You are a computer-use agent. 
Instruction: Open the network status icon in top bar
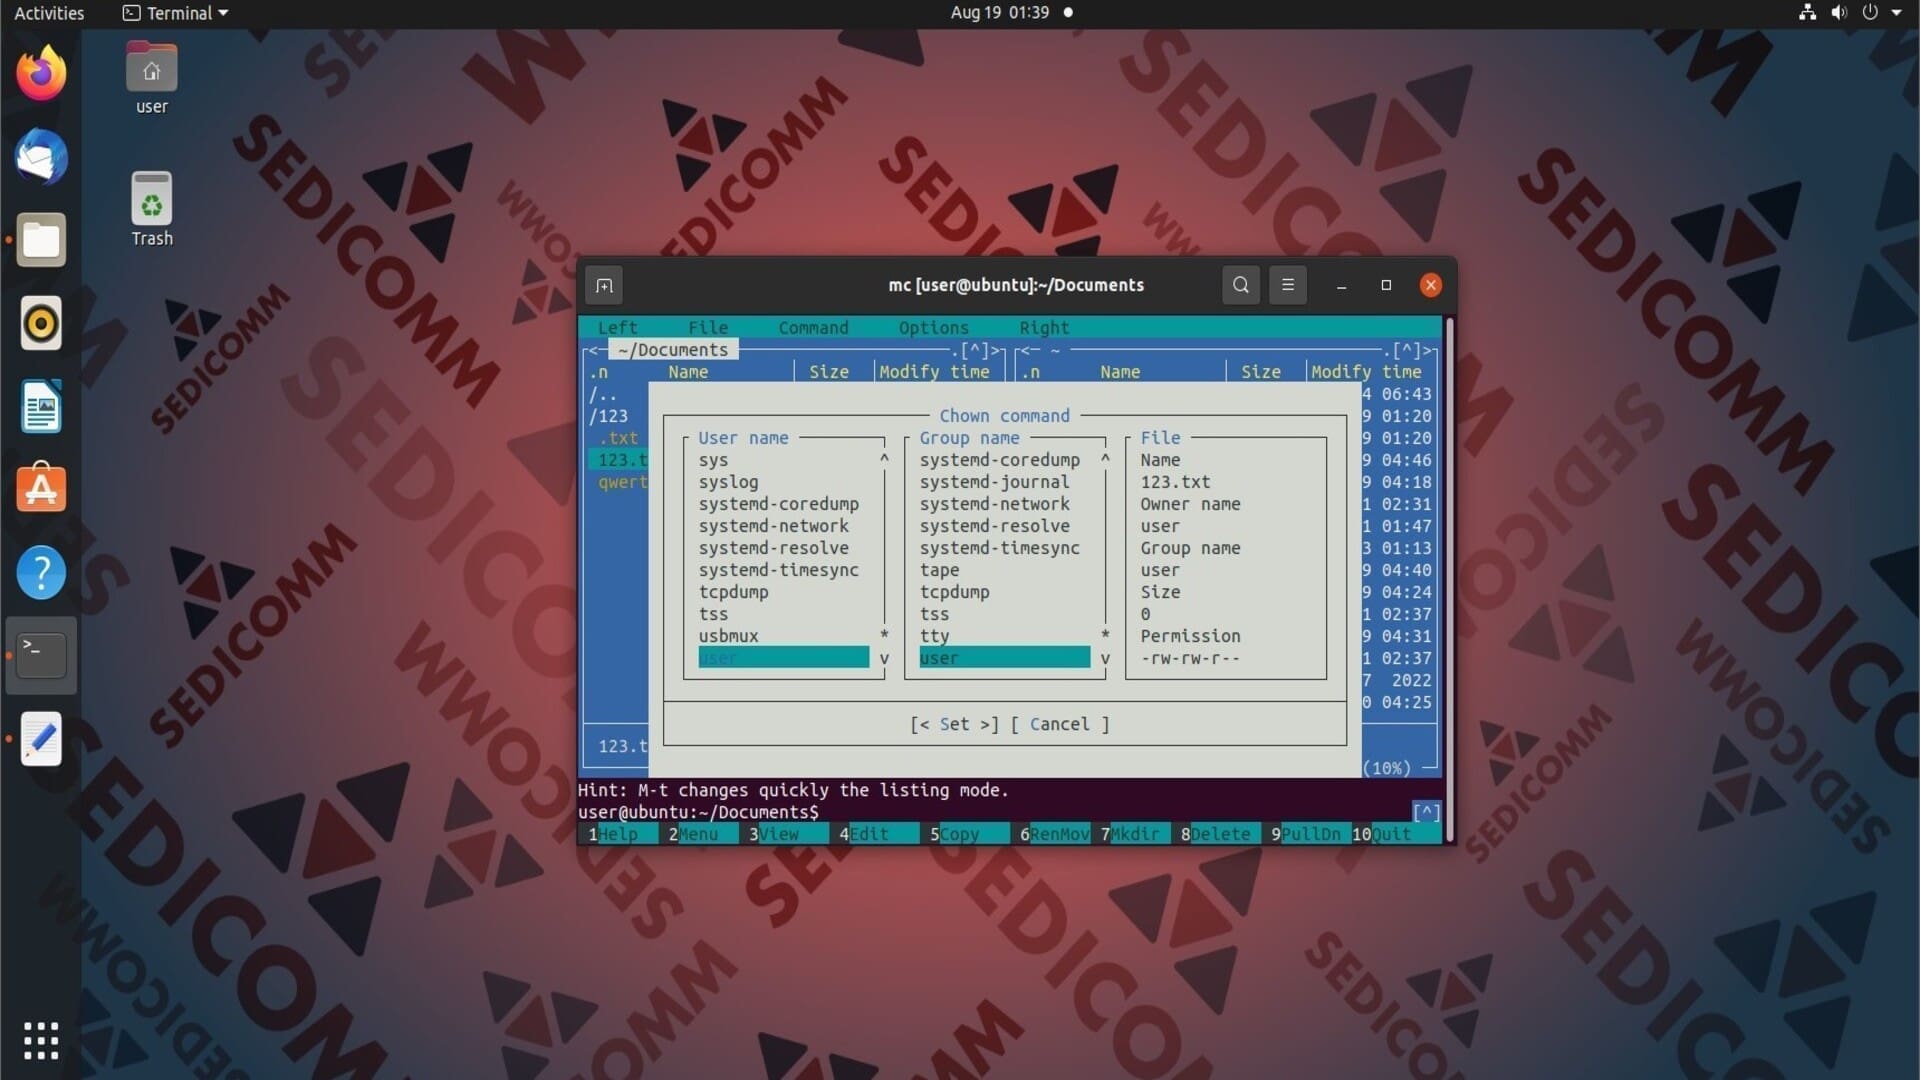click(x=1807, y=13)
